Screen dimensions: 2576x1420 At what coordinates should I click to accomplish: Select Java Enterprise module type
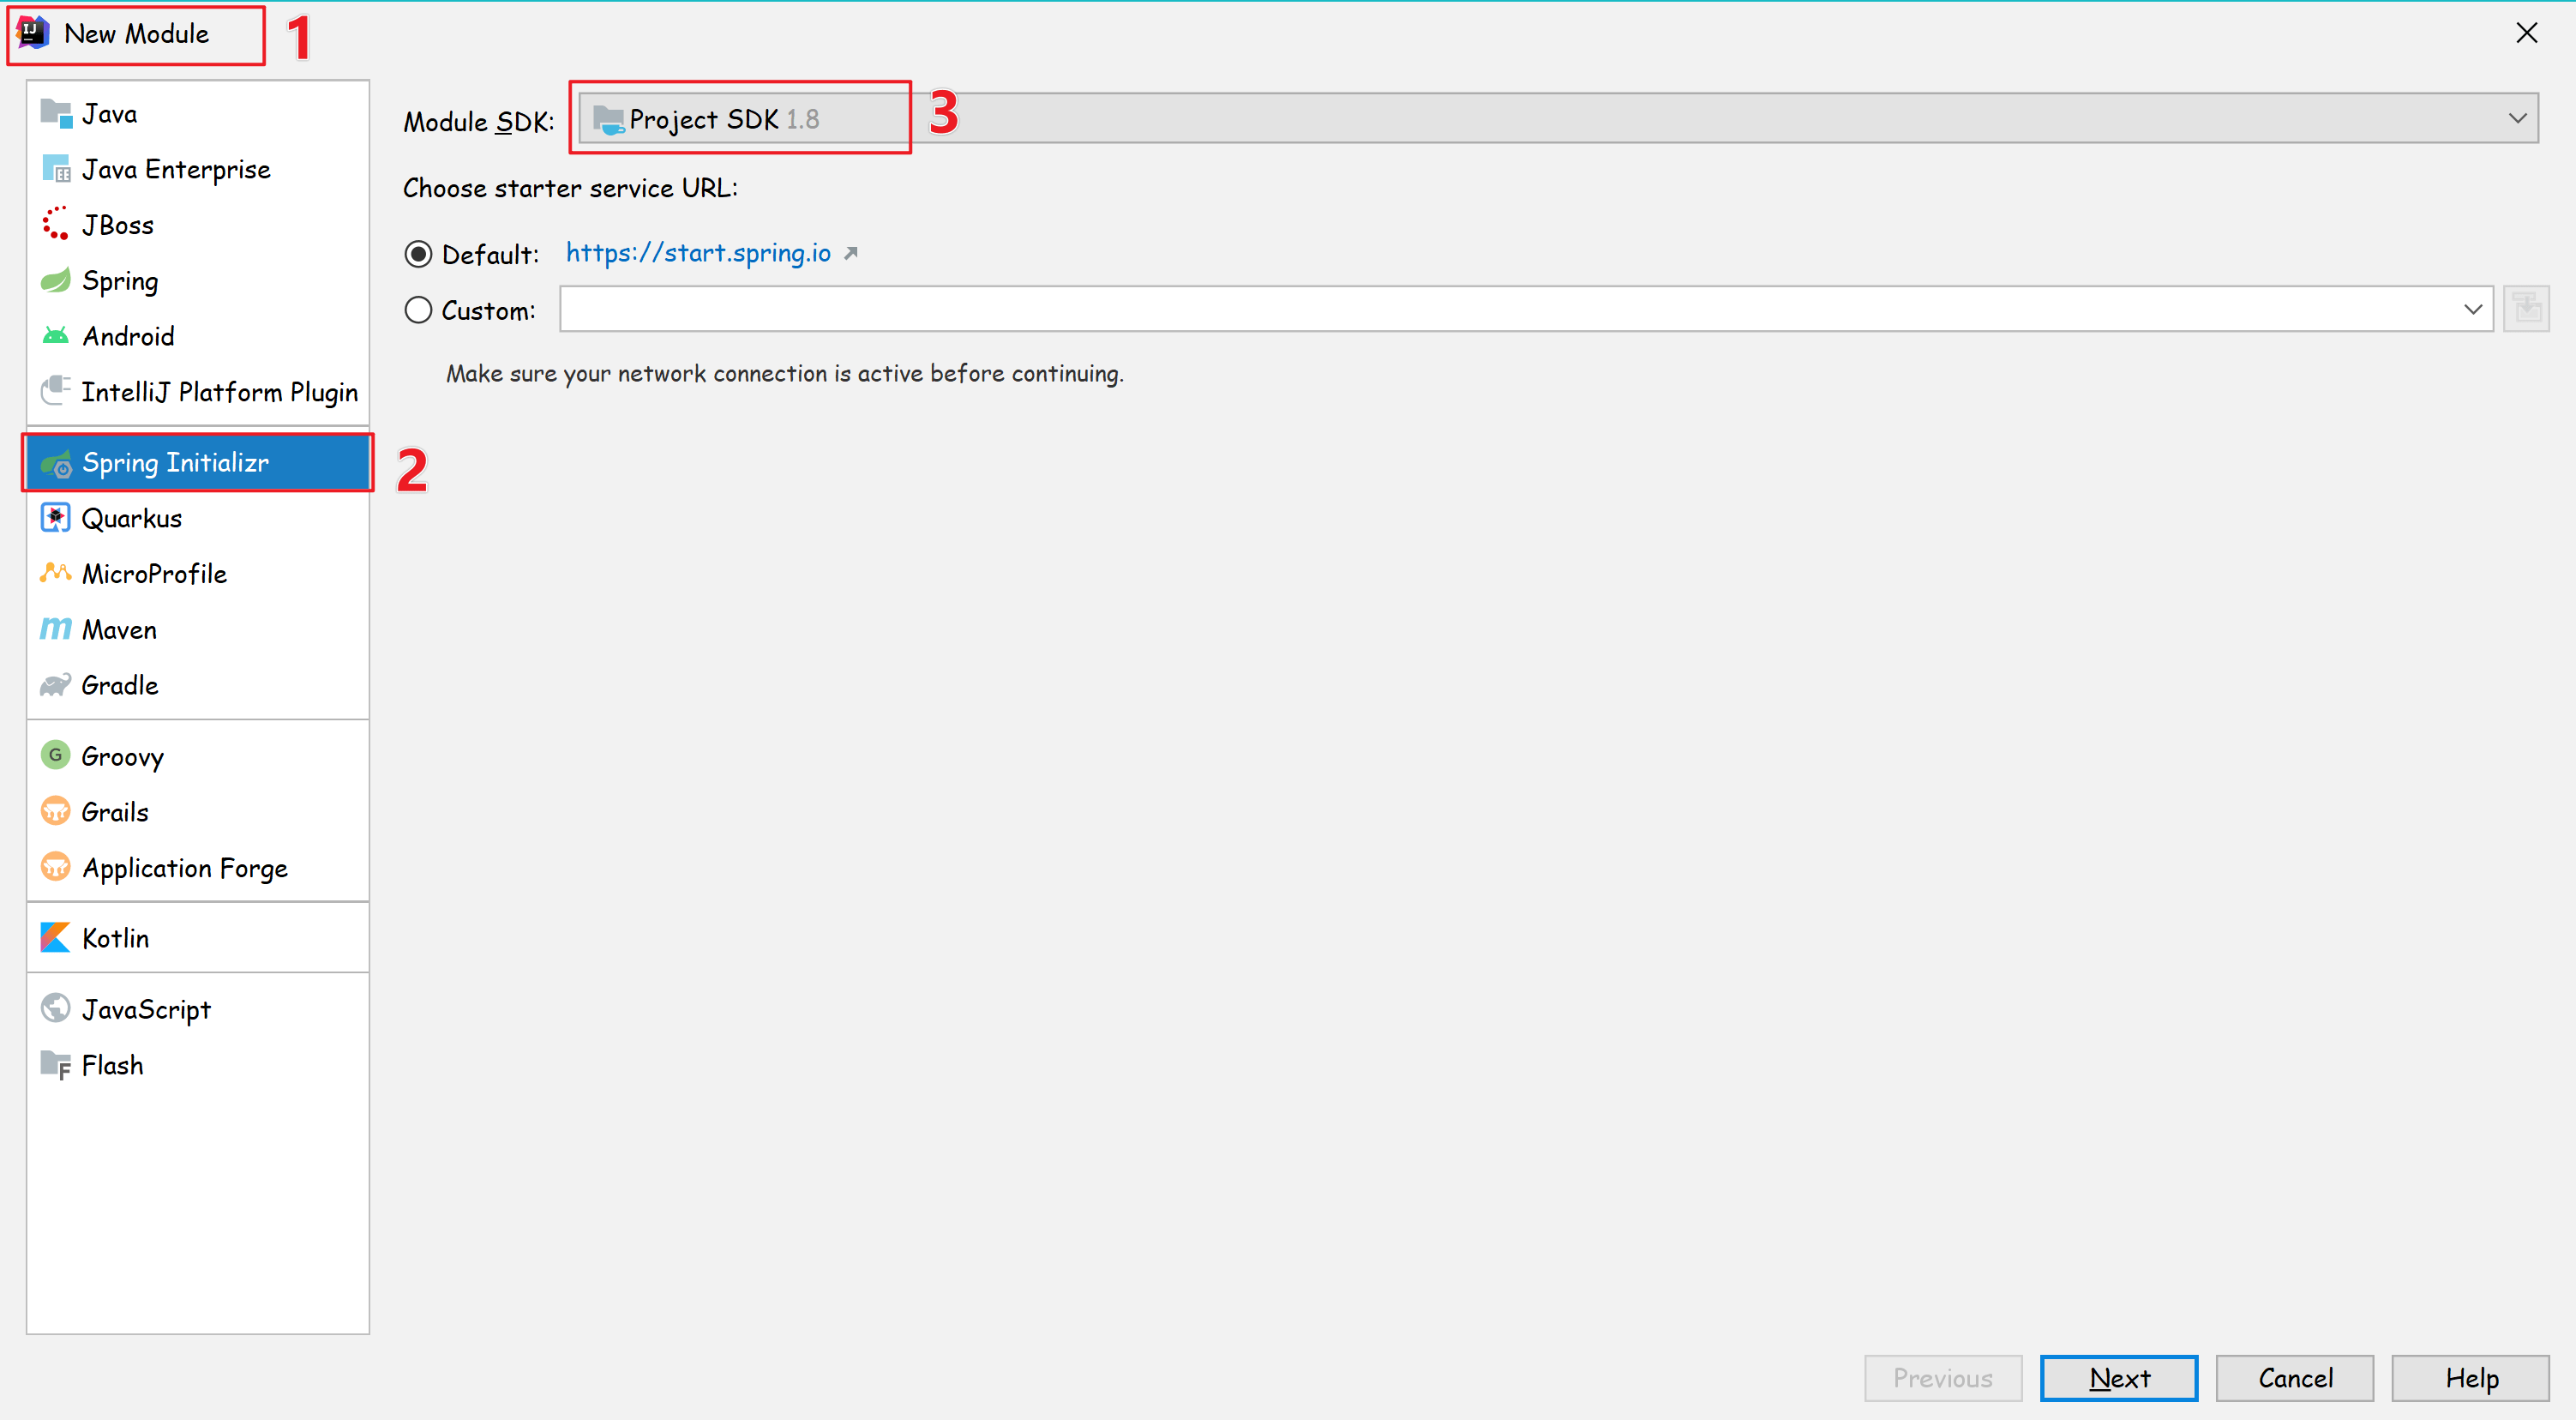tap(176, 169)
